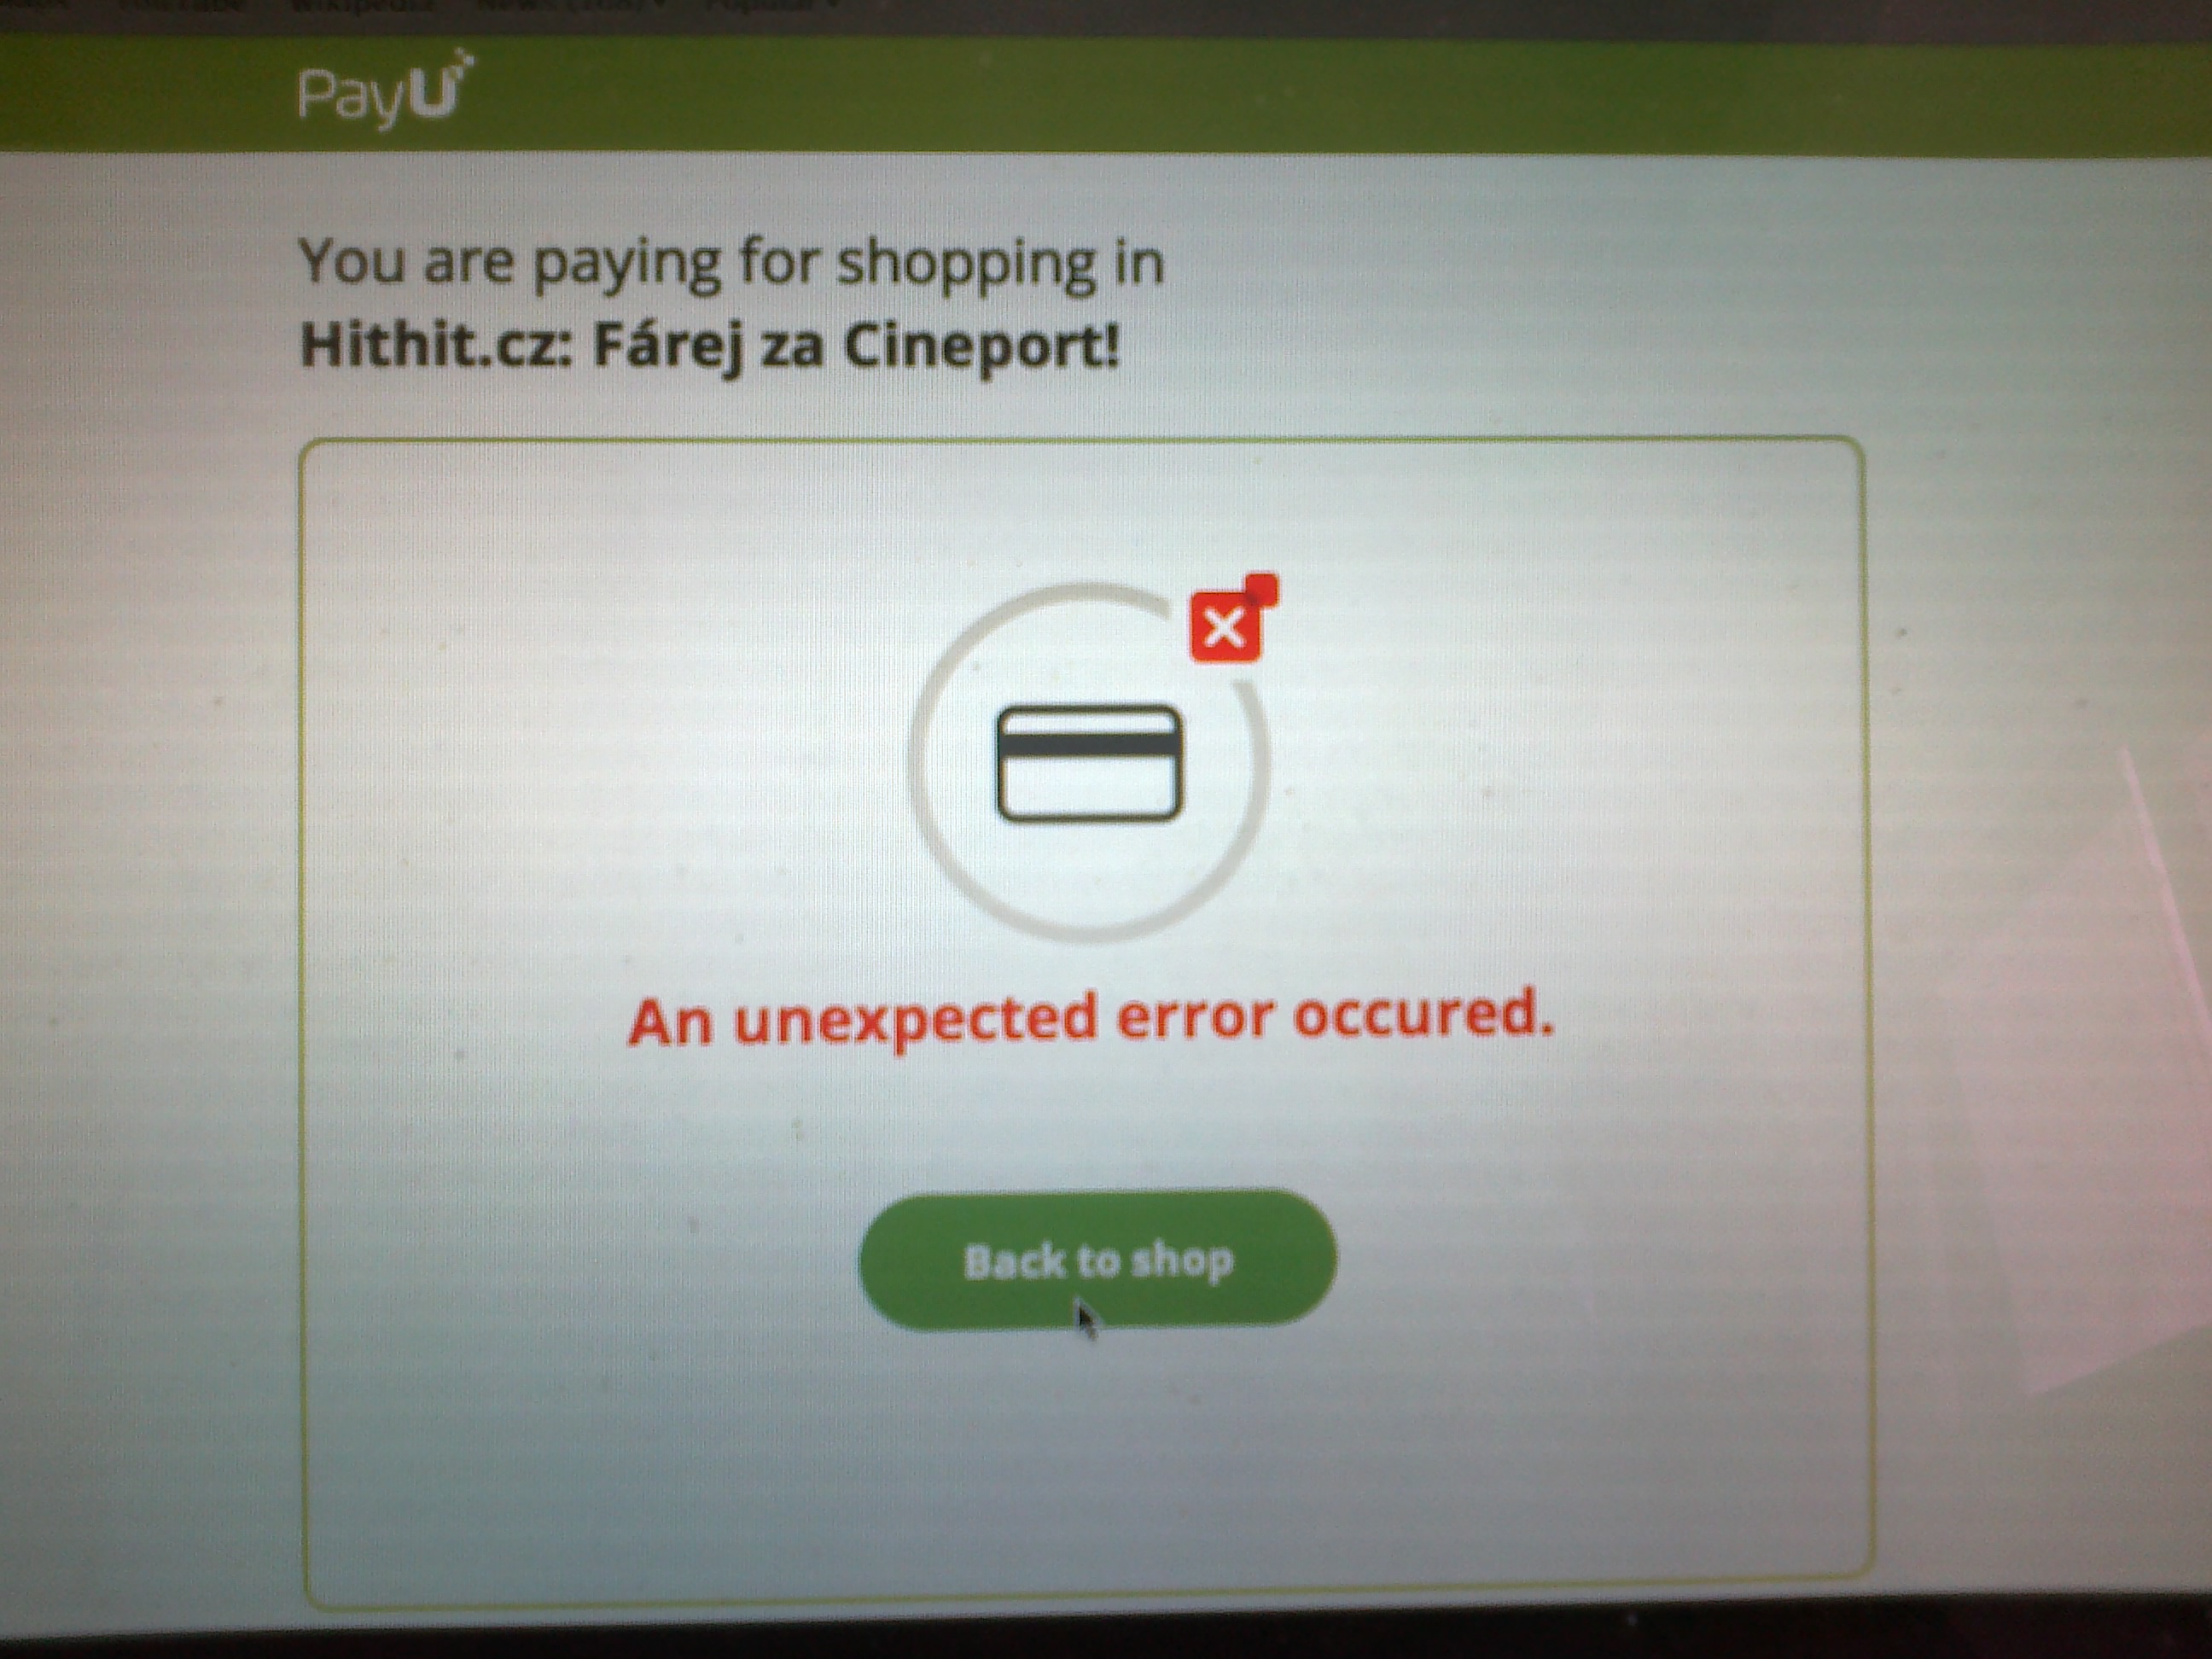
Task: Click the small red dot above X badge
Action: coord(1261,589)
